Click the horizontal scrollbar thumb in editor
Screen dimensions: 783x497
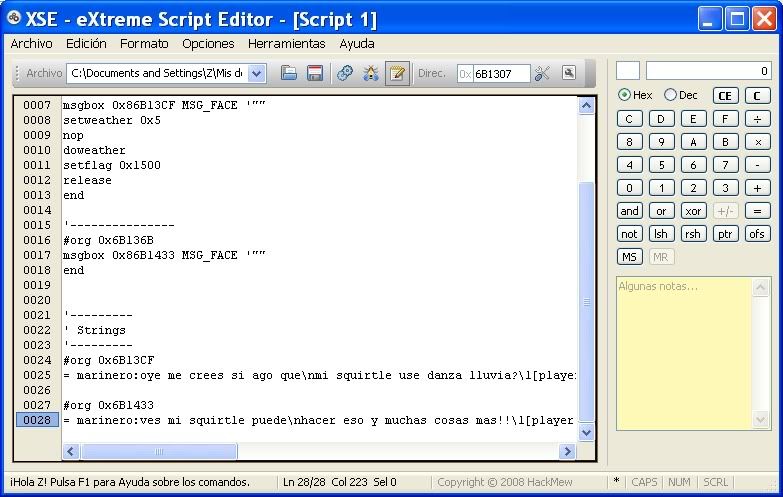(x=159, y=452)
